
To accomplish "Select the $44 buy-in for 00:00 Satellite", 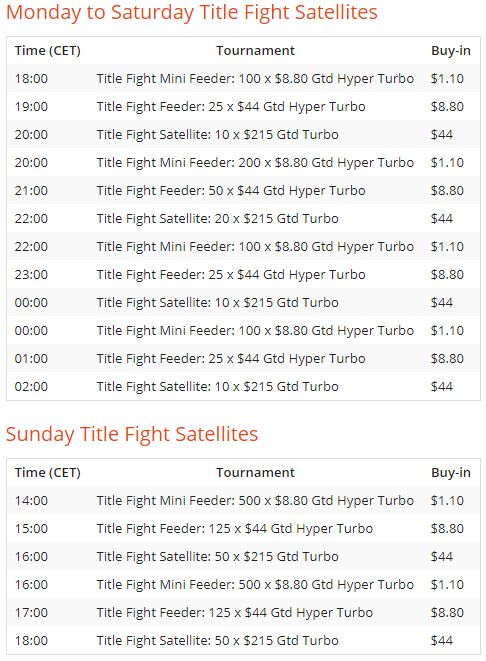I will coord(442,303).
